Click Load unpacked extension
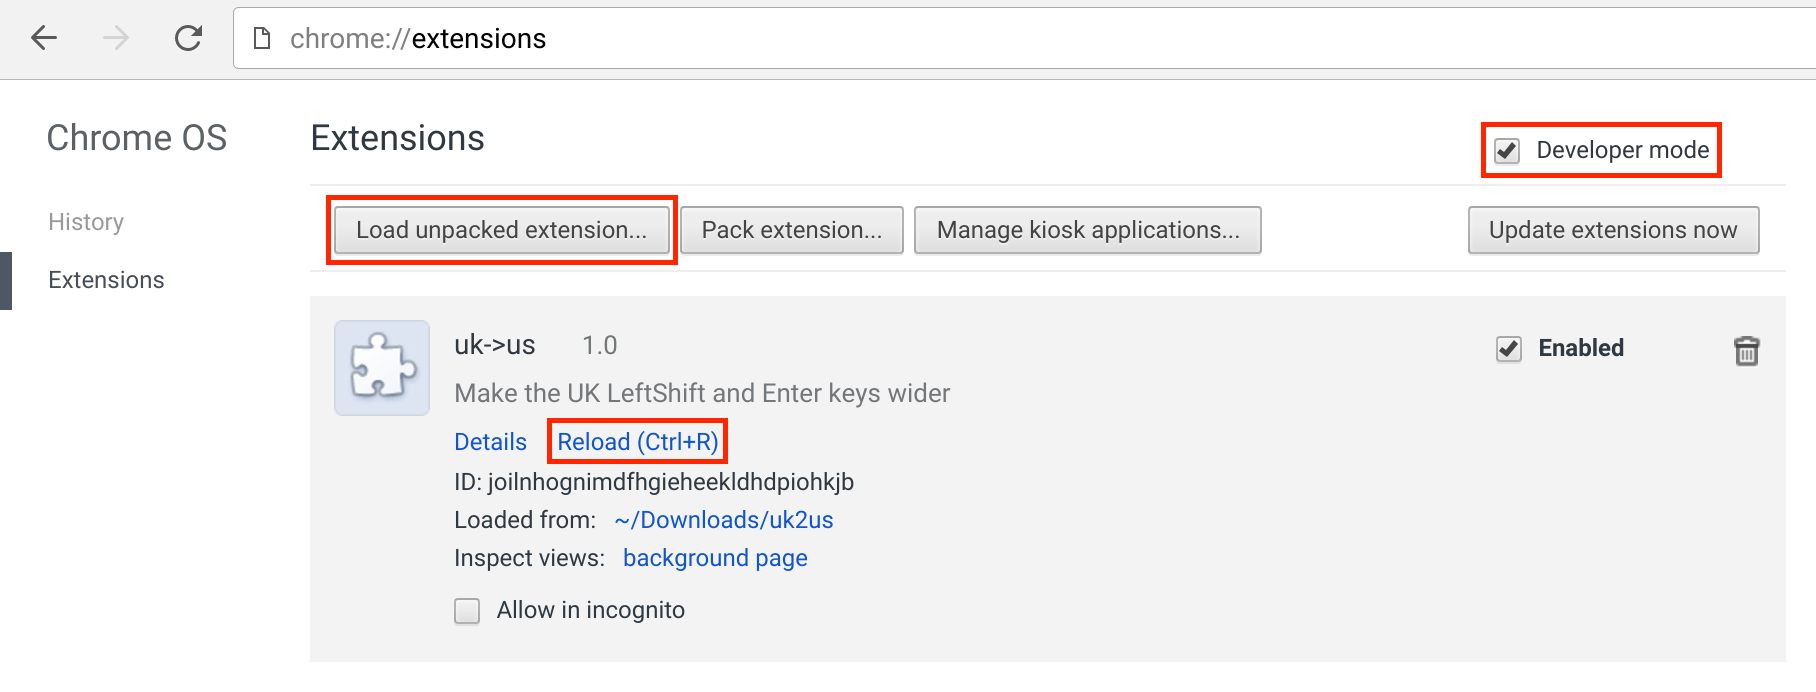 click(x=500, y=230)
